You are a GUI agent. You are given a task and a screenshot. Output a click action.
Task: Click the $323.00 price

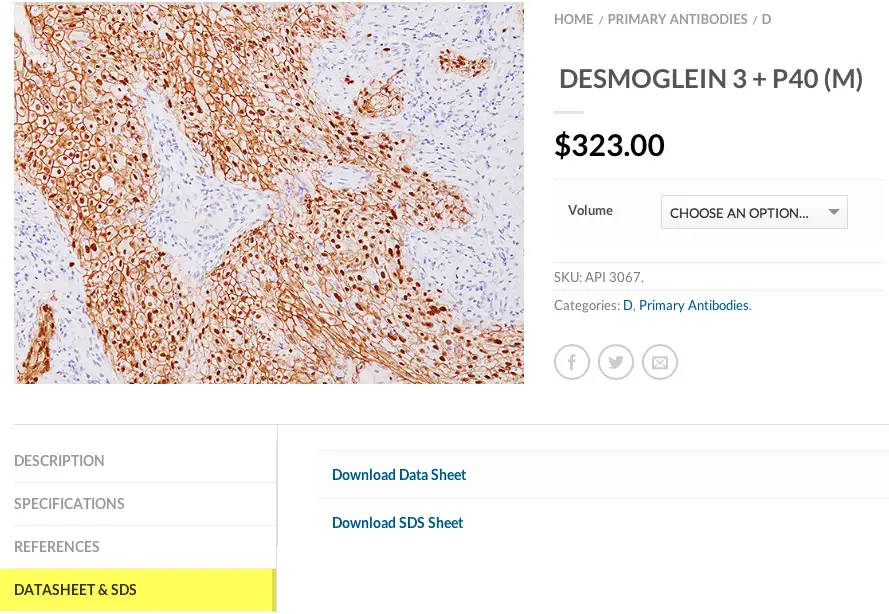tap(610, 146)
